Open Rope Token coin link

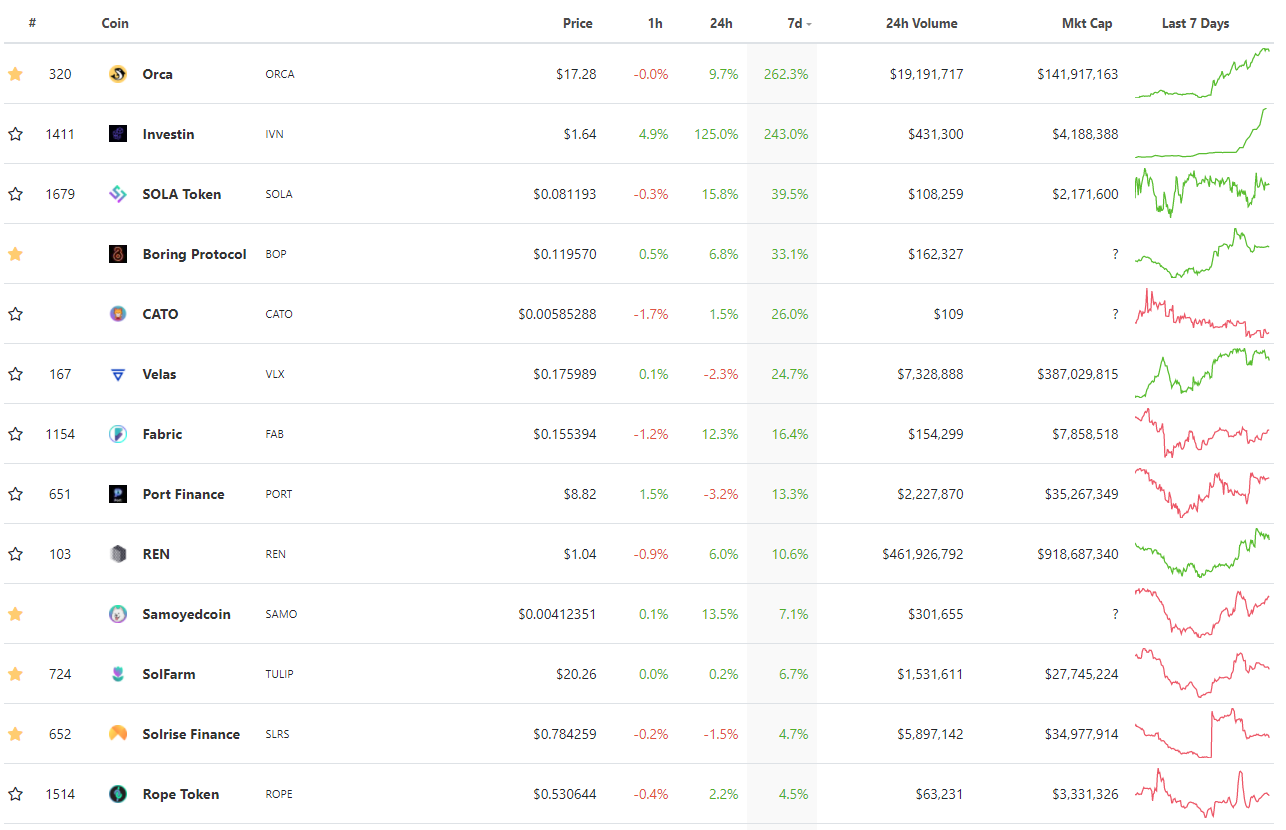[x=181, y=794]
